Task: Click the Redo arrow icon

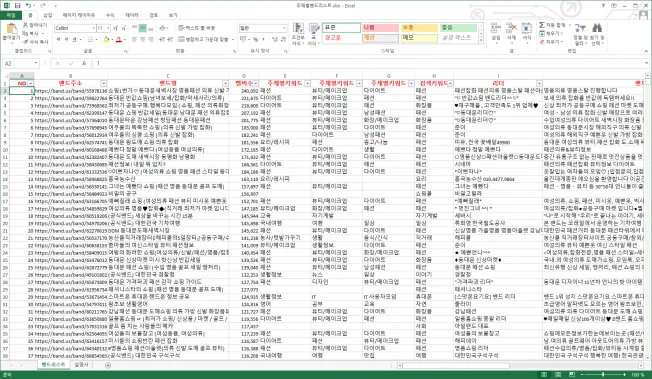Action: tap(43, 5)
